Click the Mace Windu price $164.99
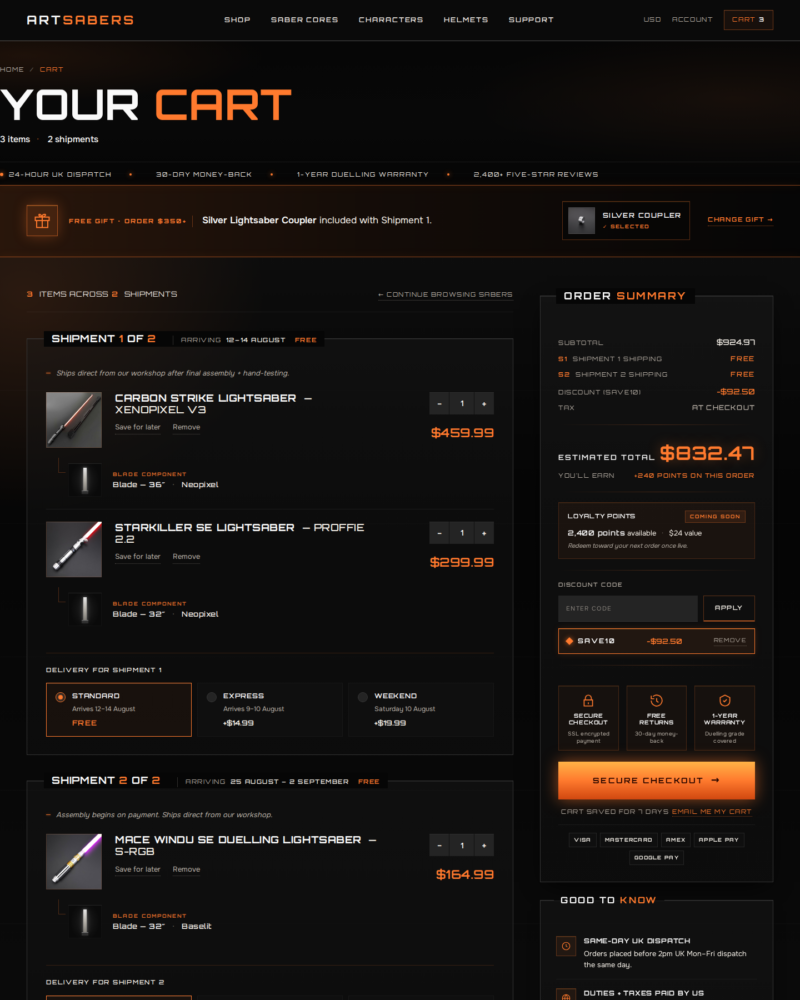This screenshot has height=1000, width=800. [x=465, y=875]
